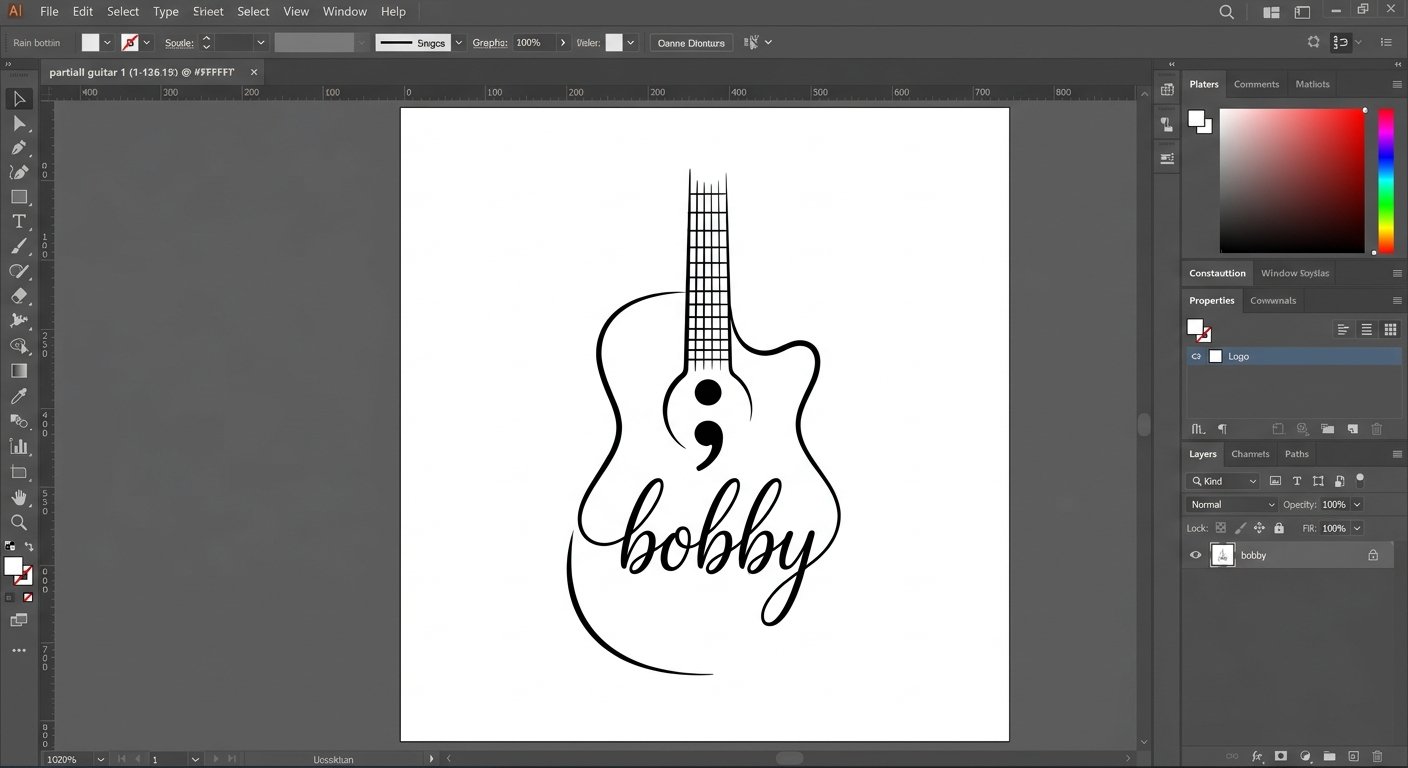Switch to the Comments tab
Screen dimensions: 1408x768
1256,85
